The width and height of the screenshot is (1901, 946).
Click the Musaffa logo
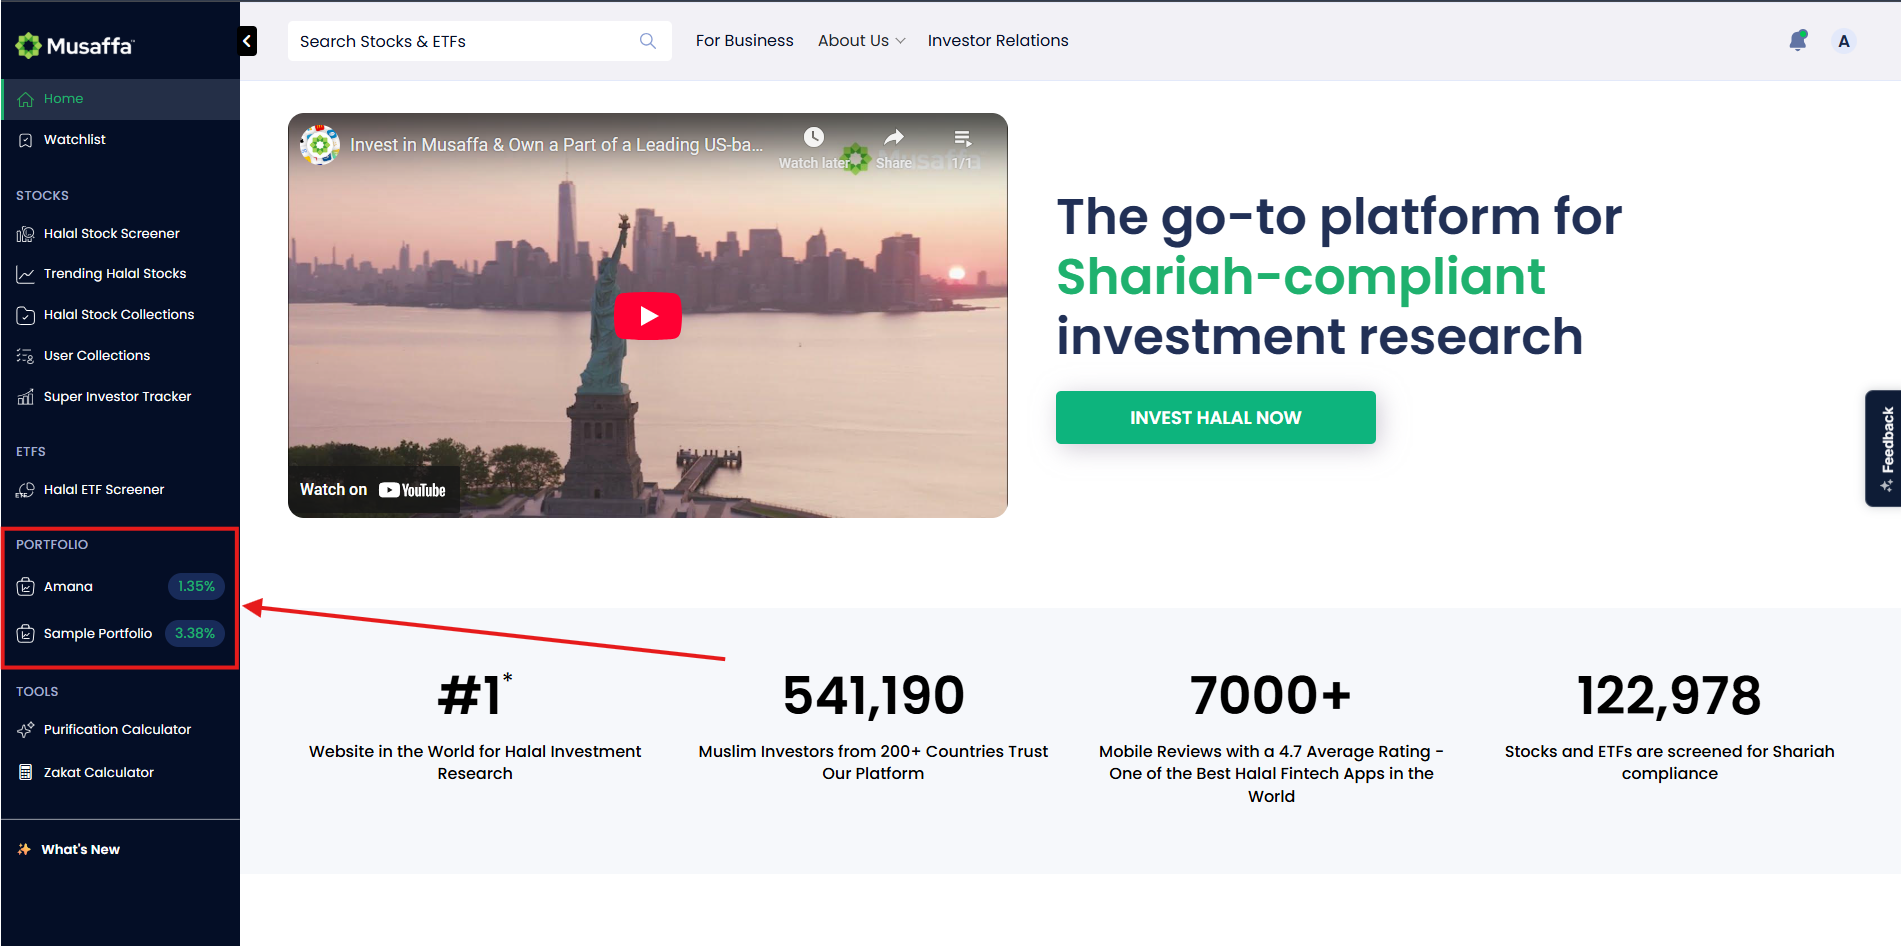(x=74, y=45)
